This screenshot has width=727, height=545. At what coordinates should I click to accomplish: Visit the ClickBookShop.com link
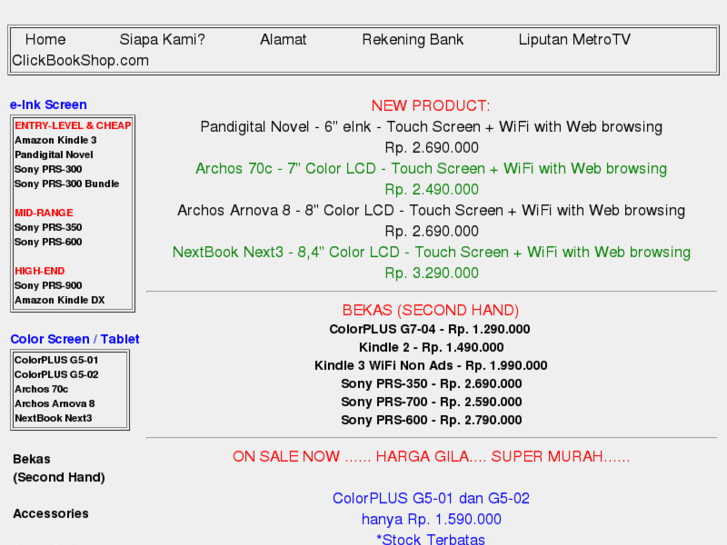[80, 60]
